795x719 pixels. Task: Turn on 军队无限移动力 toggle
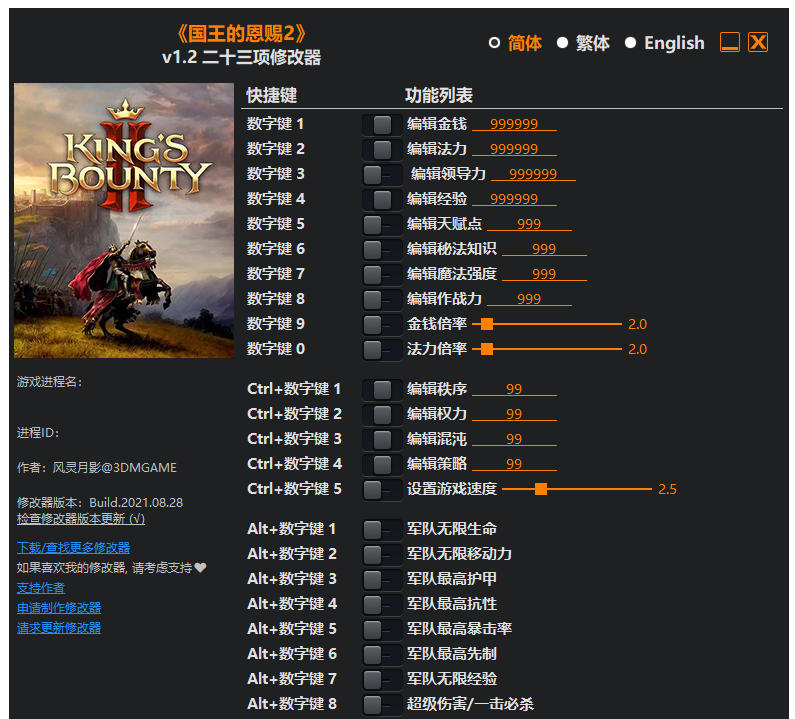coord(382,554)
